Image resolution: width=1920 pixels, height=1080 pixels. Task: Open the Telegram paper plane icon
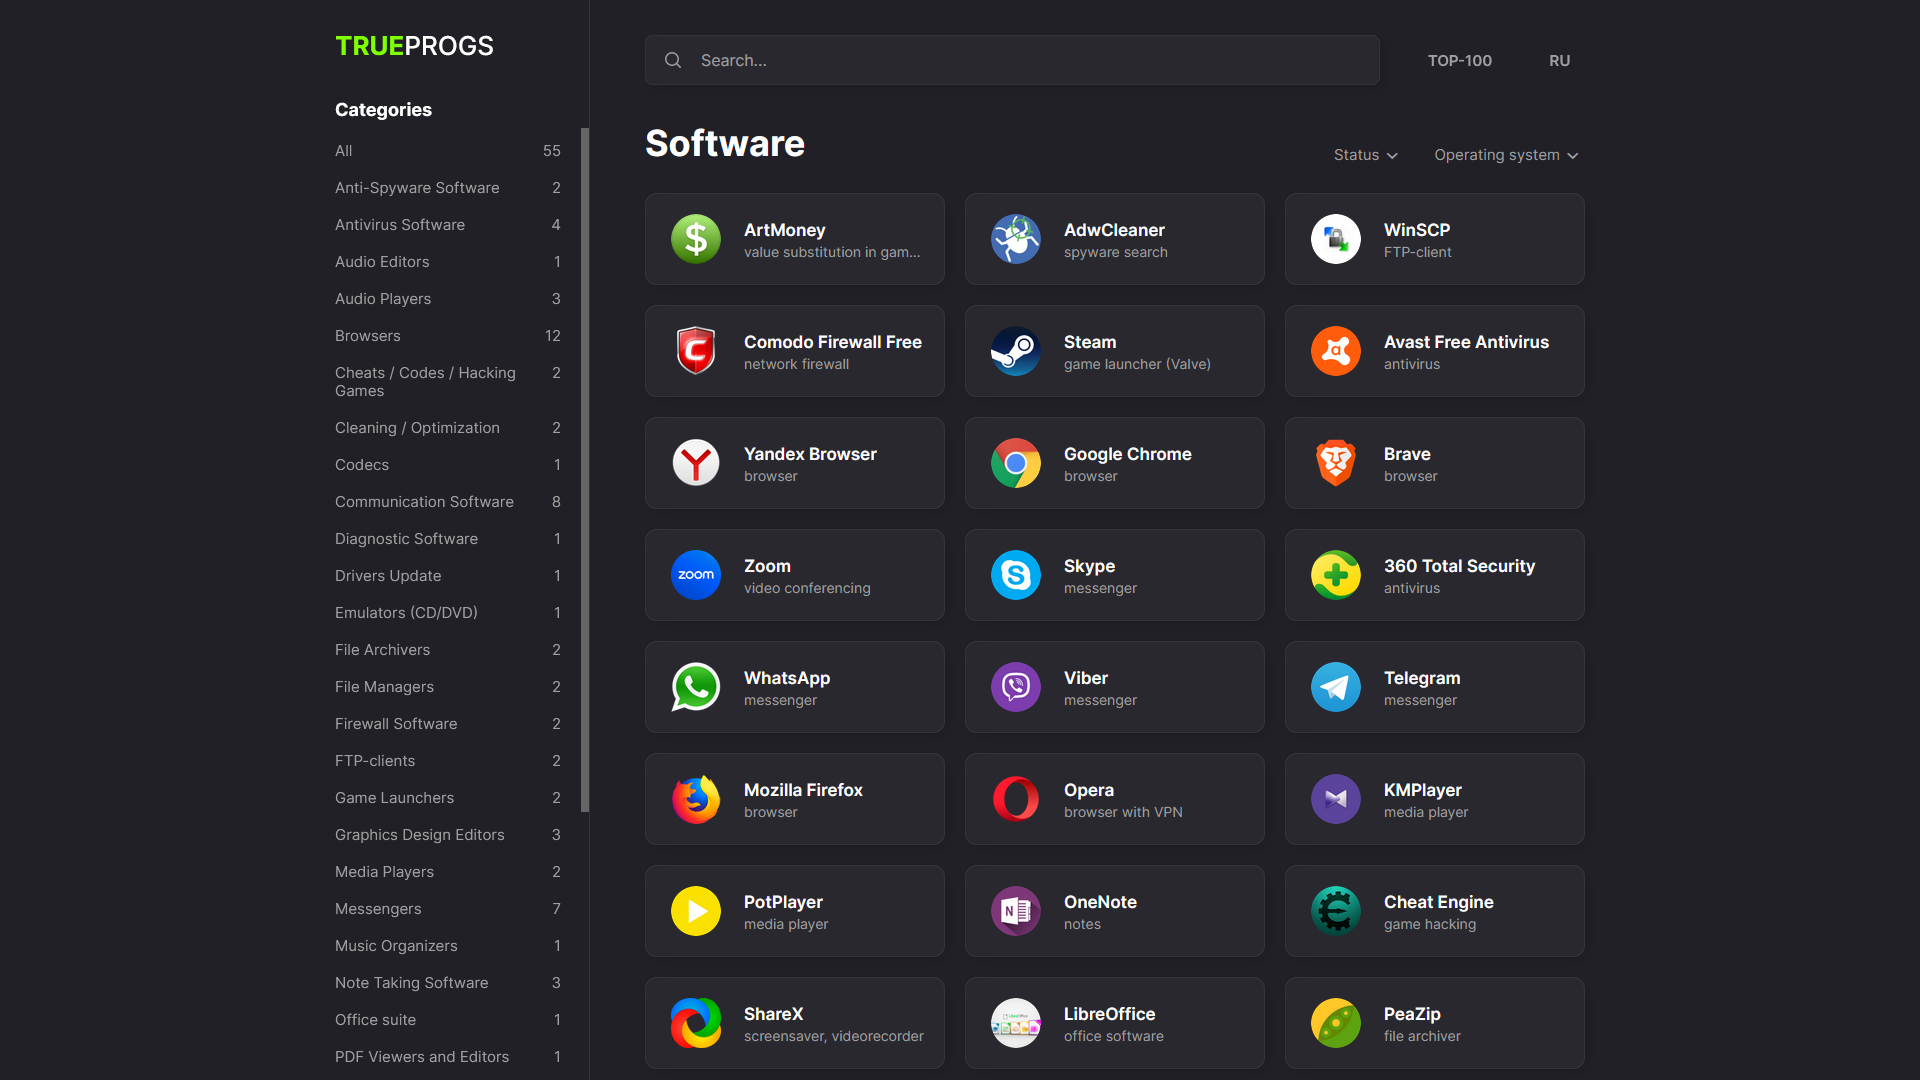1336,687
